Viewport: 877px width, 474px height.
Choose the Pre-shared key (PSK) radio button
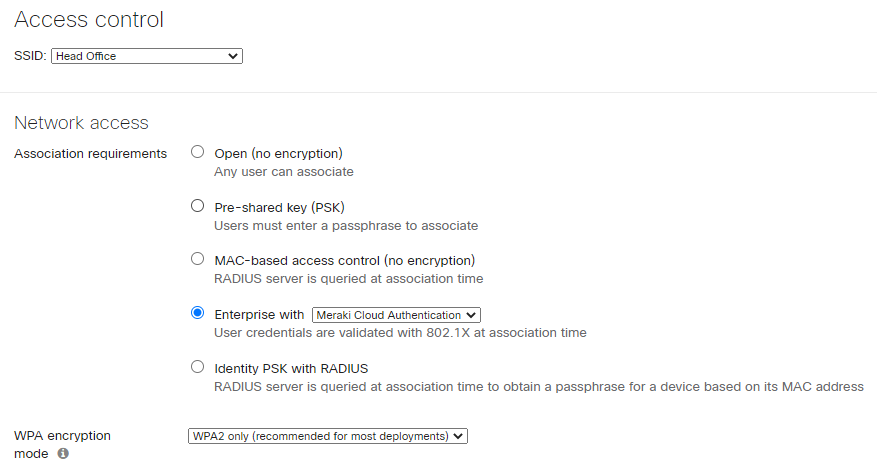[x=197, y=206]
